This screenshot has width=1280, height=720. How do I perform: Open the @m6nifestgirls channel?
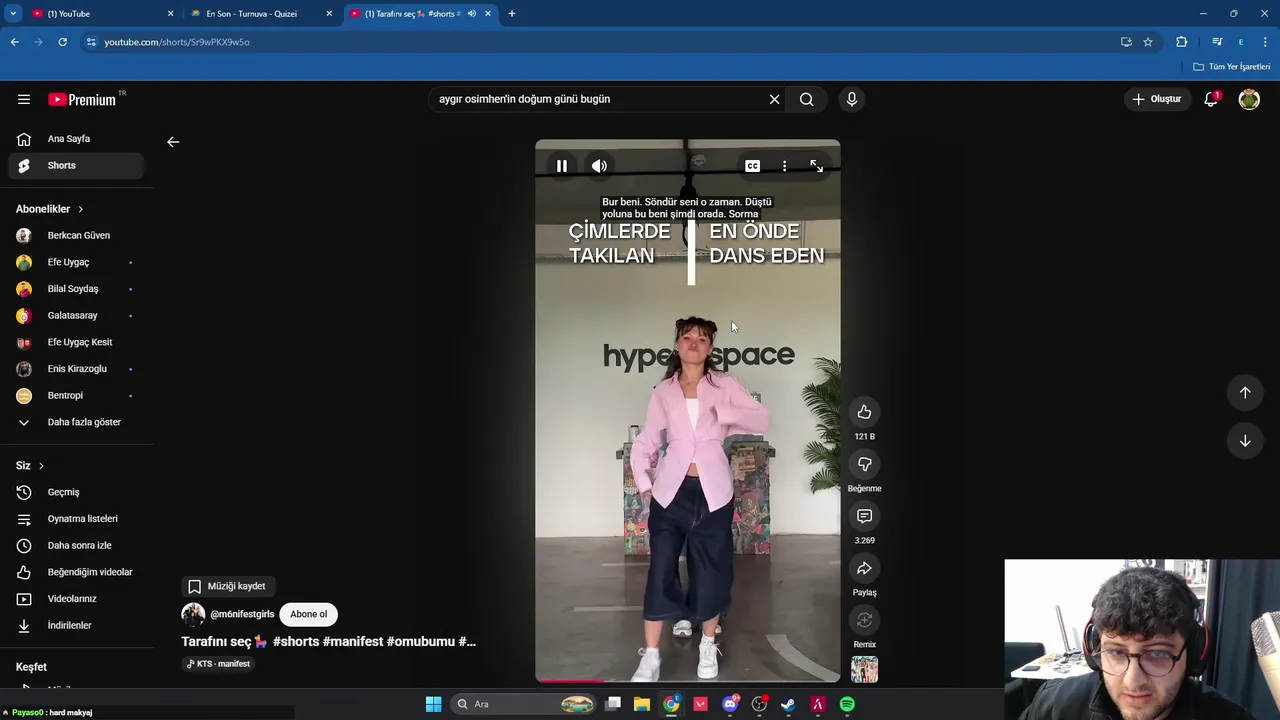tap(242, 614)
